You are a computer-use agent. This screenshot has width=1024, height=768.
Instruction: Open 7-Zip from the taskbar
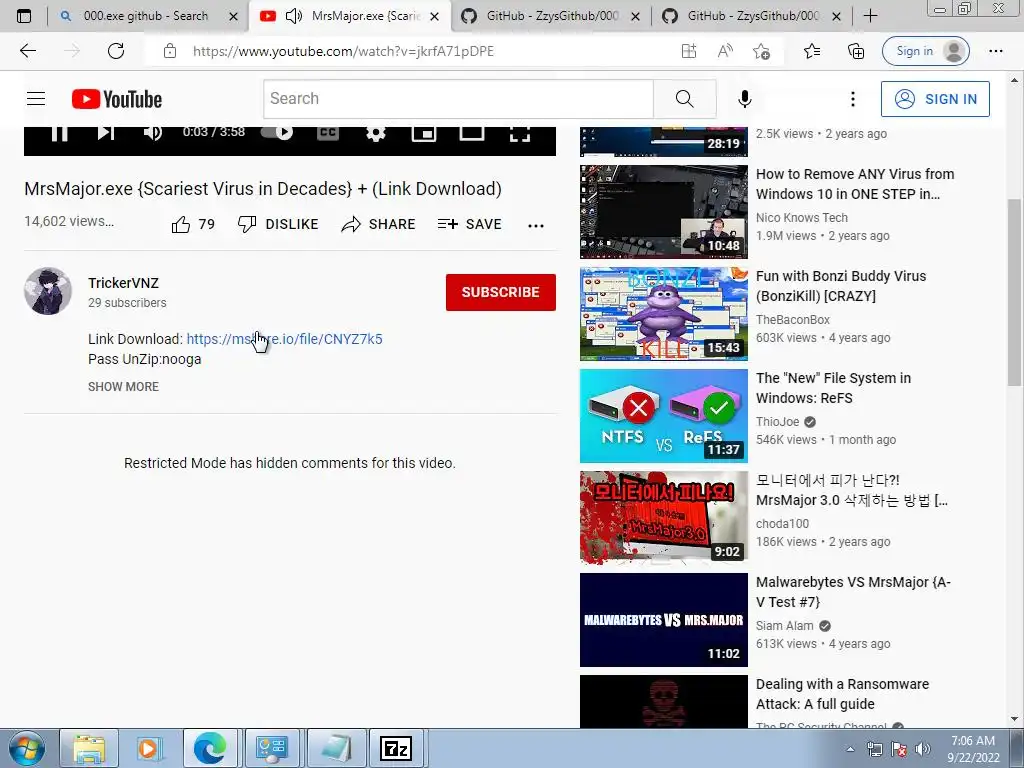(x=396, y=748)
